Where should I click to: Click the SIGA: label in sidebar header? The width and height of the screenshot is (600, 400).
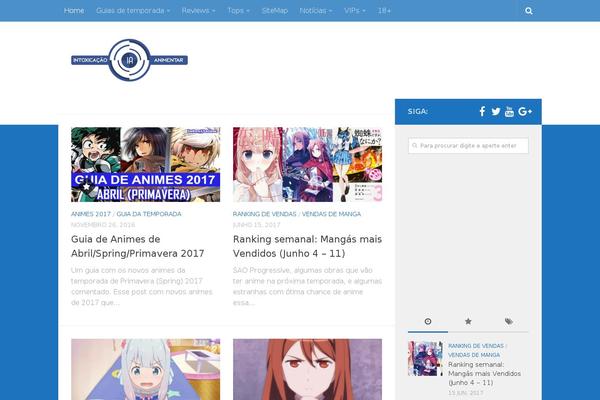click(x=417, y=111)
